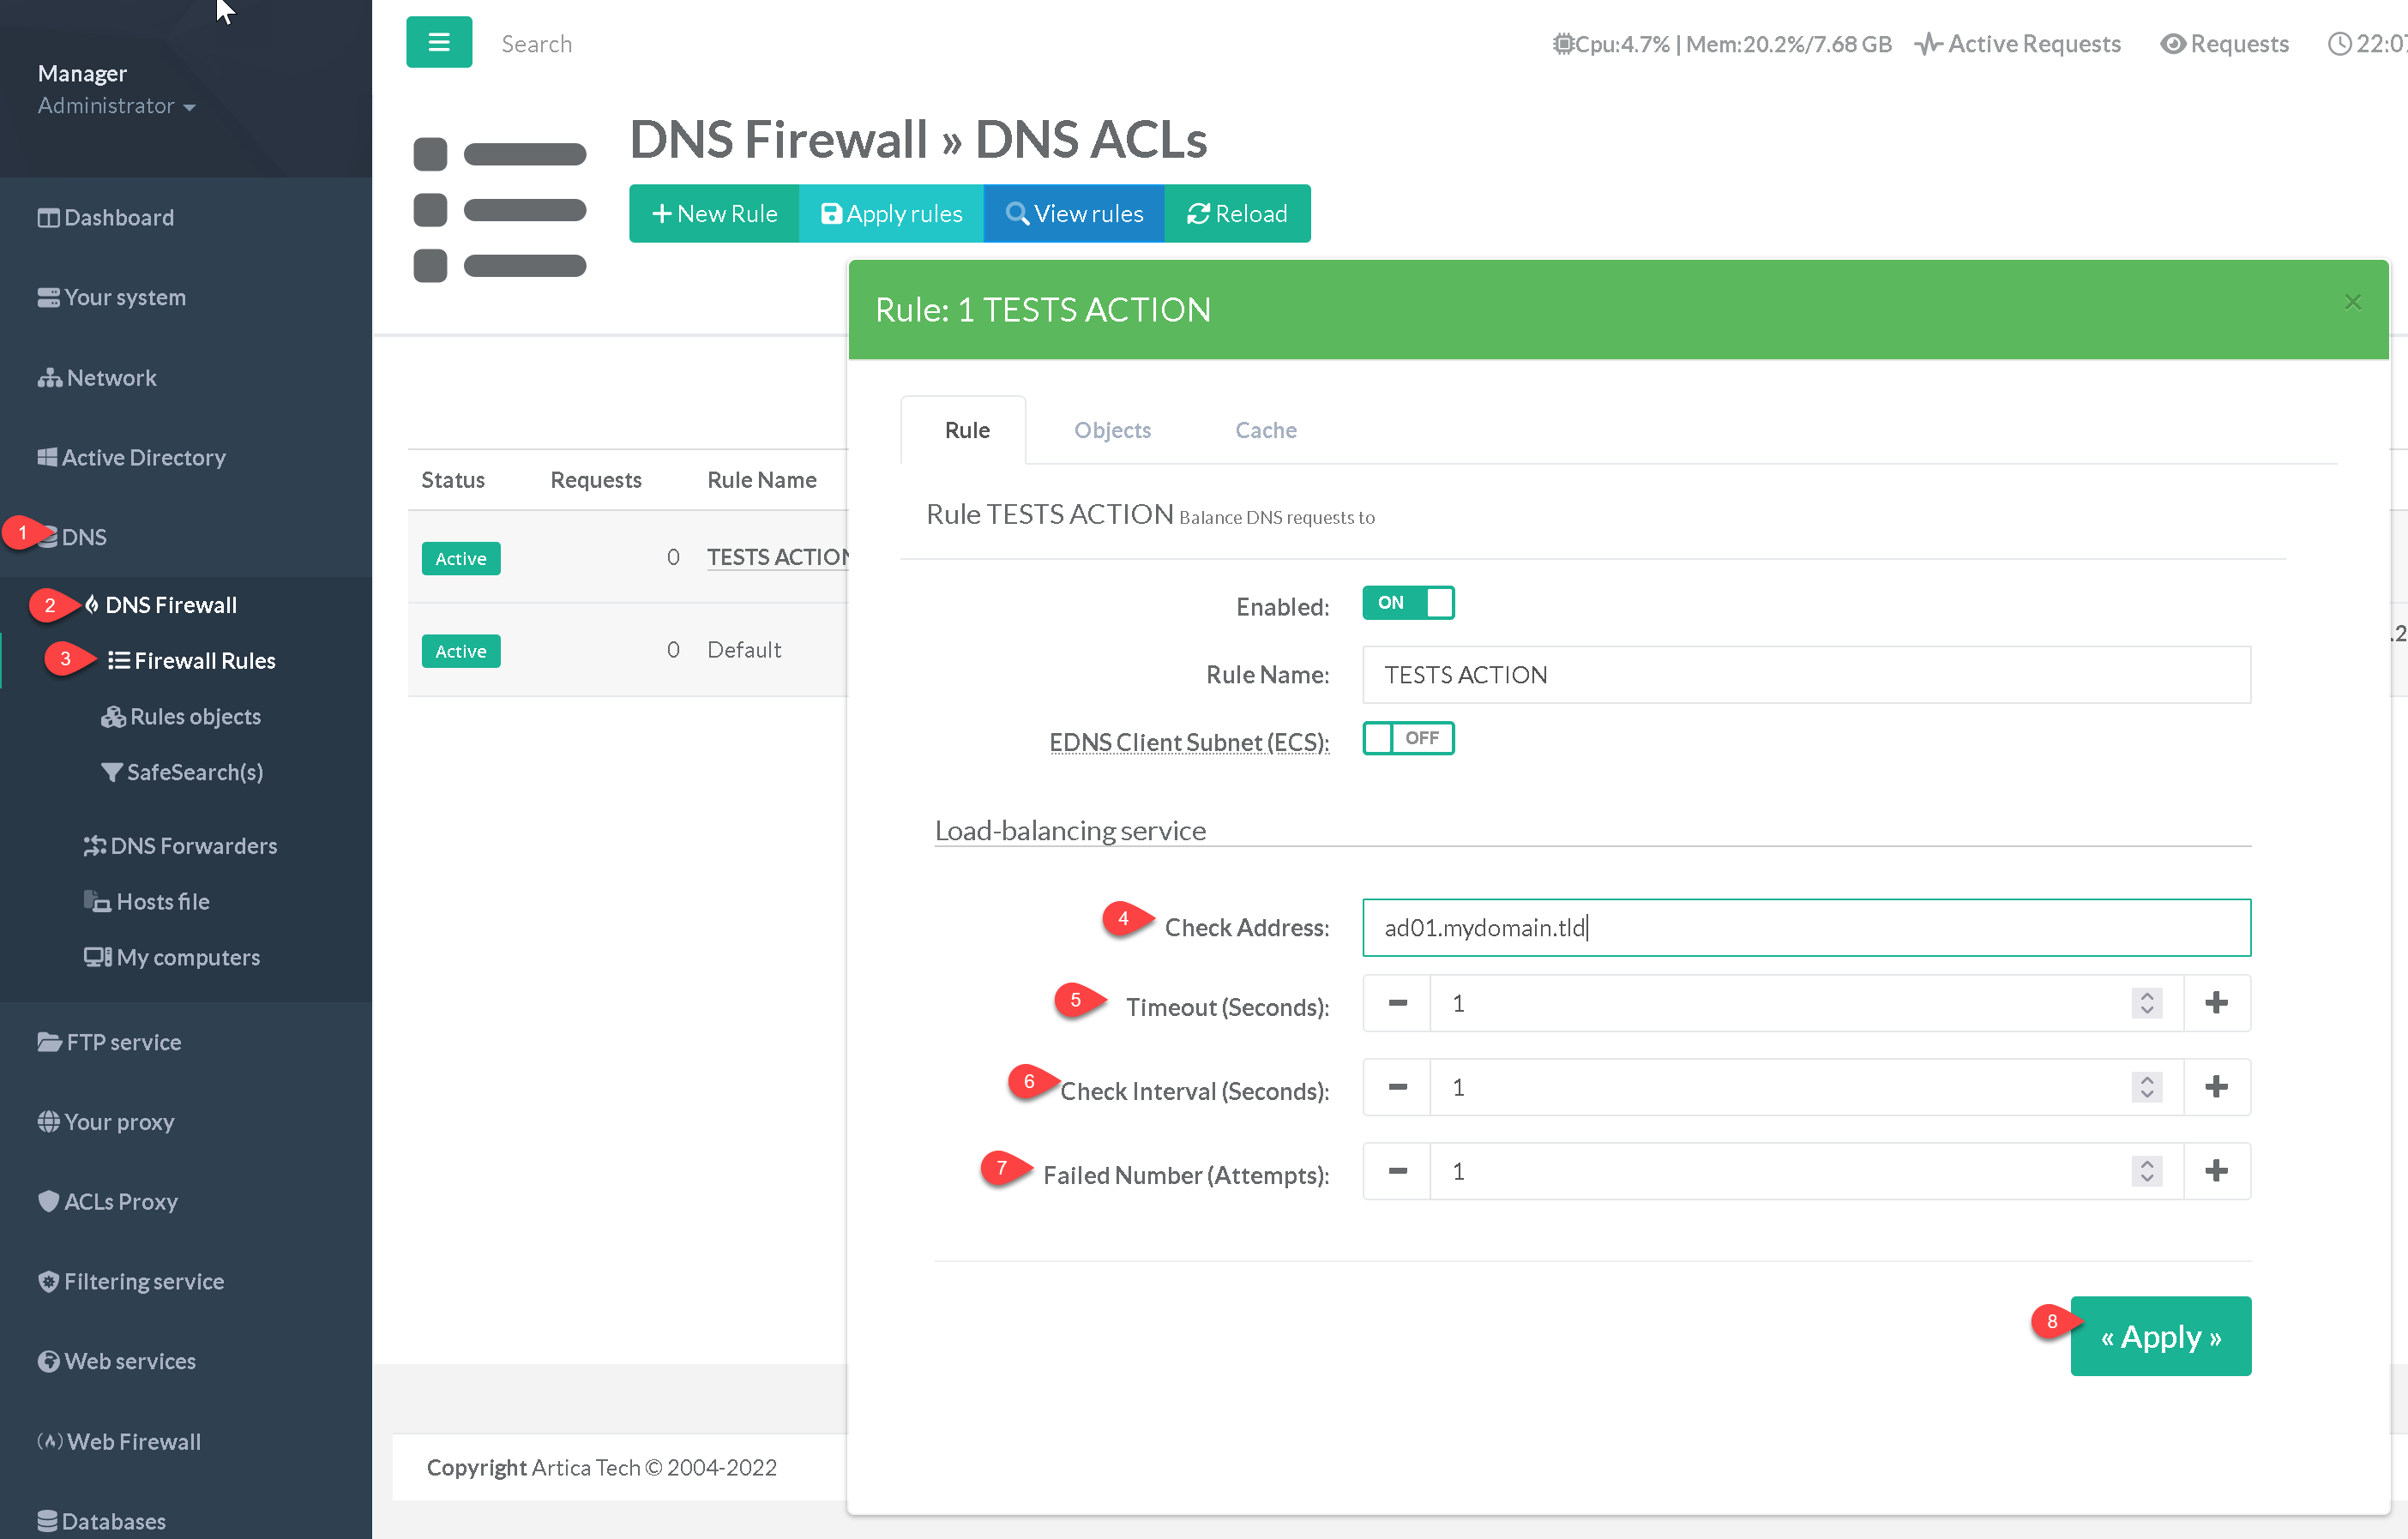Expand the Administrator dropdown caret
This screenshot has width=2408, height=1539.
point(189,107)
